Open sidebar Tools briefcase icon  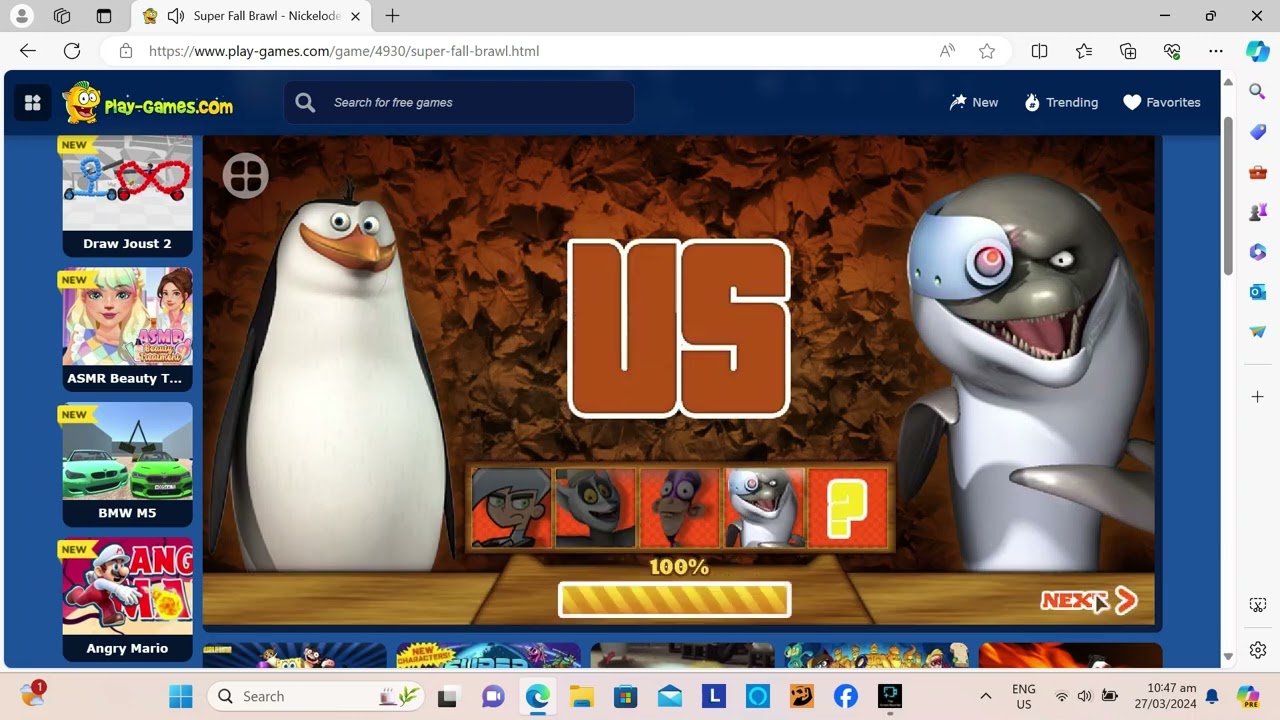[x=1258, y=172]
